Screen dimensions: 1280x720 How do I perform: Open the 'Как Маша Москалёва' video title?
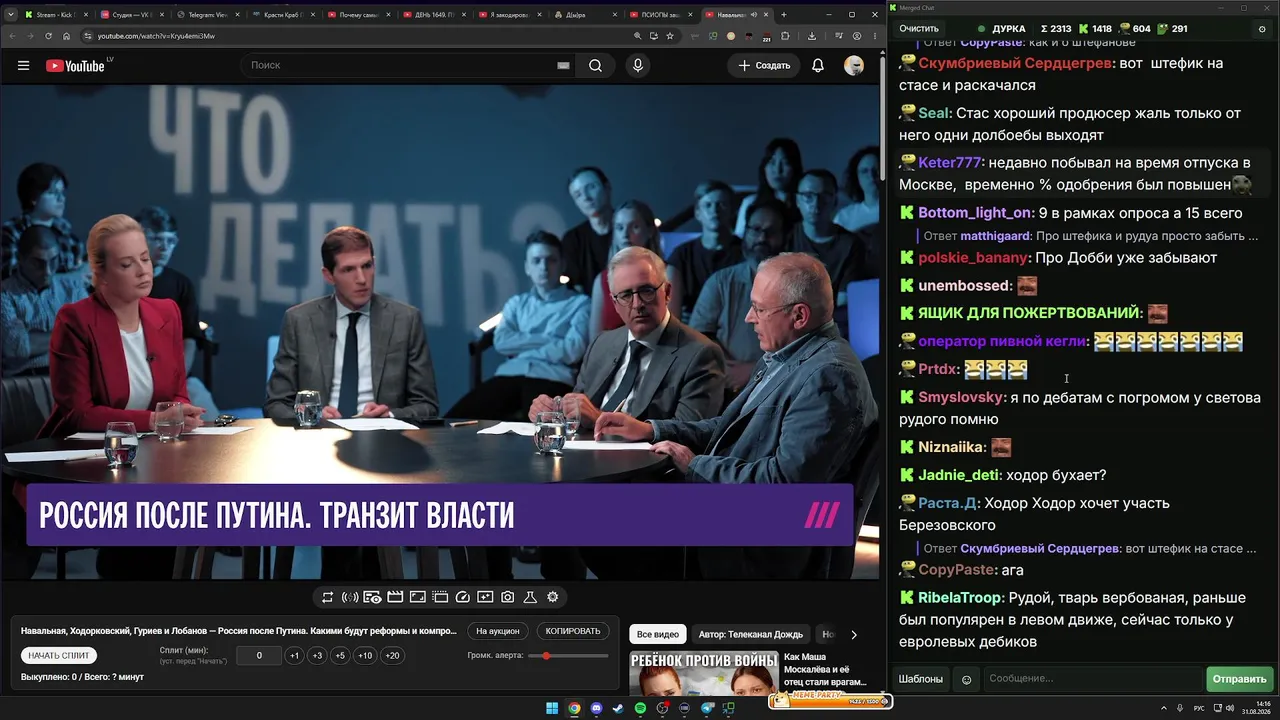coord(825,669)
